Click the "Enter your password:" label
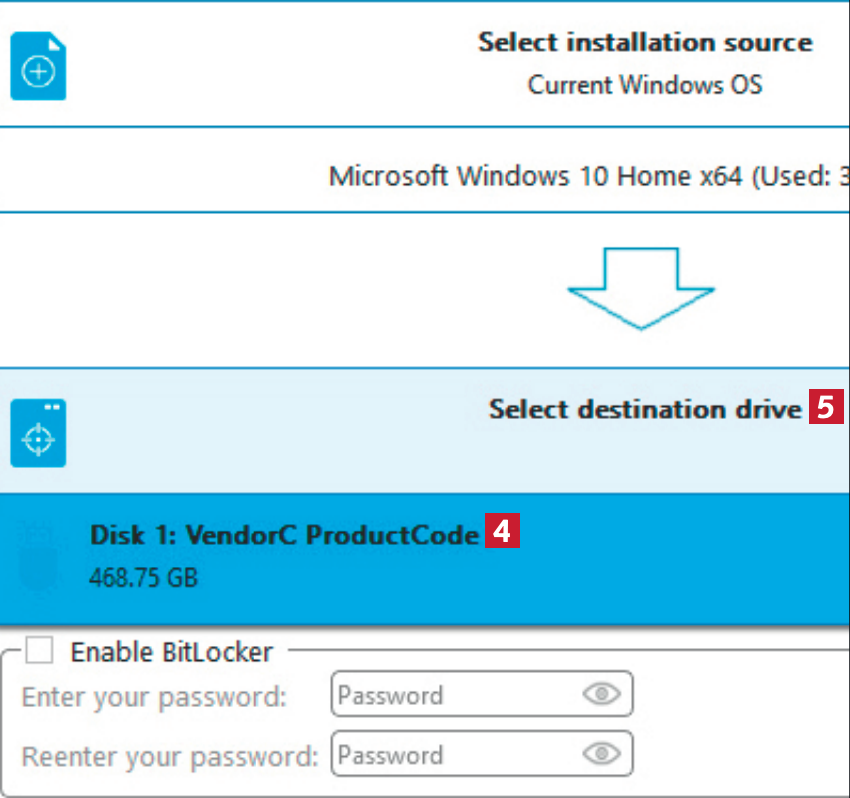Screen dimensions: 850x798 (x=155, y=696)
